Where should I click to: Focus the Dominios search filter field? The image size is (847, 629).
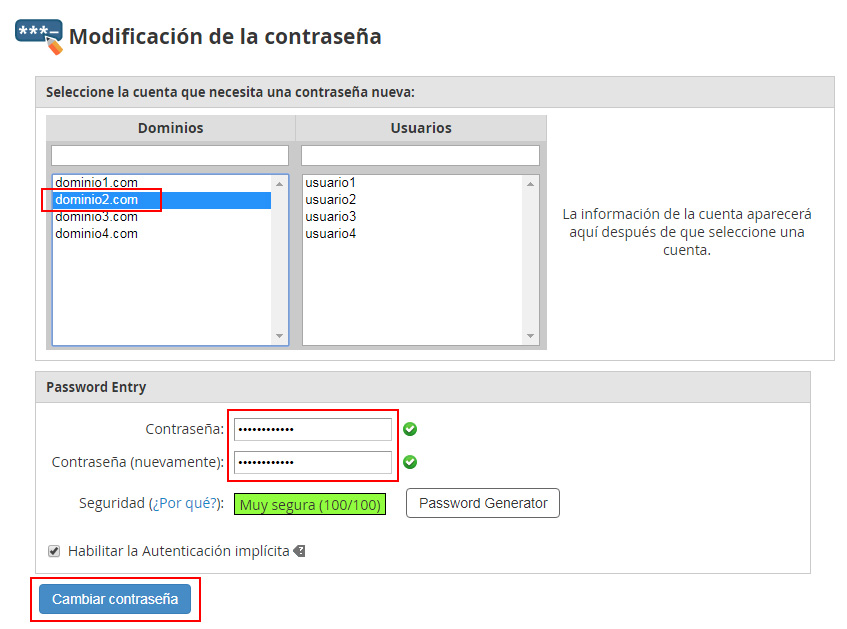click(x=170, y=156)
